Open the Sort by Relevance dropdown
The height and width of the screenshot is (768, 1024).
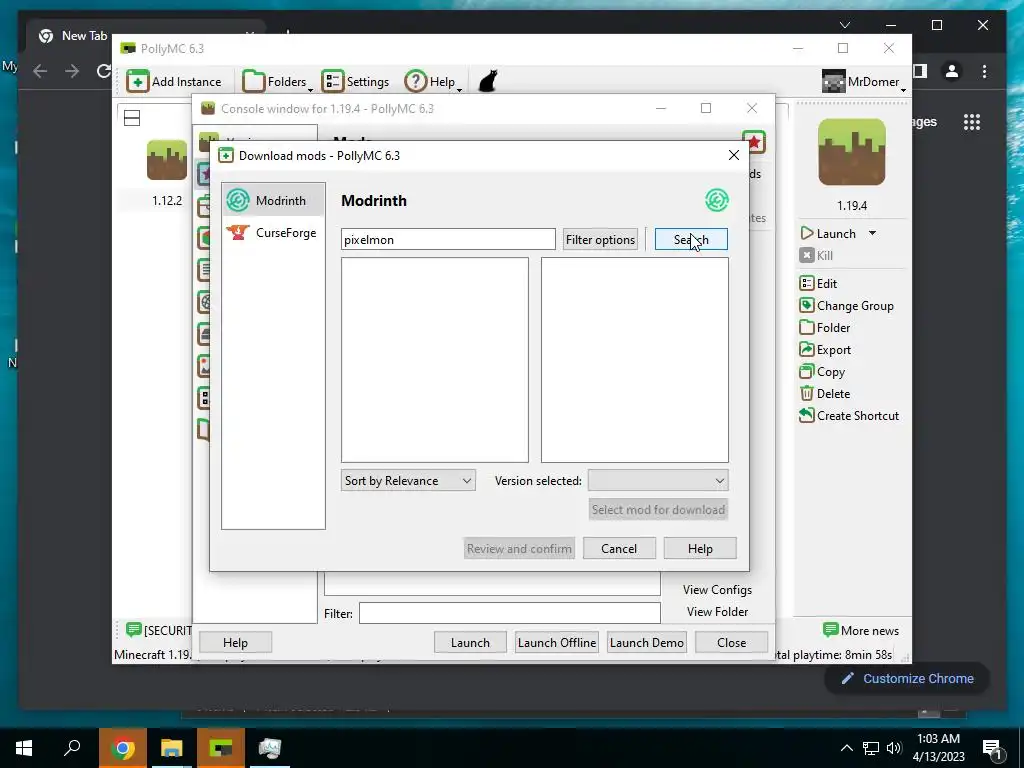click(408, 481)
